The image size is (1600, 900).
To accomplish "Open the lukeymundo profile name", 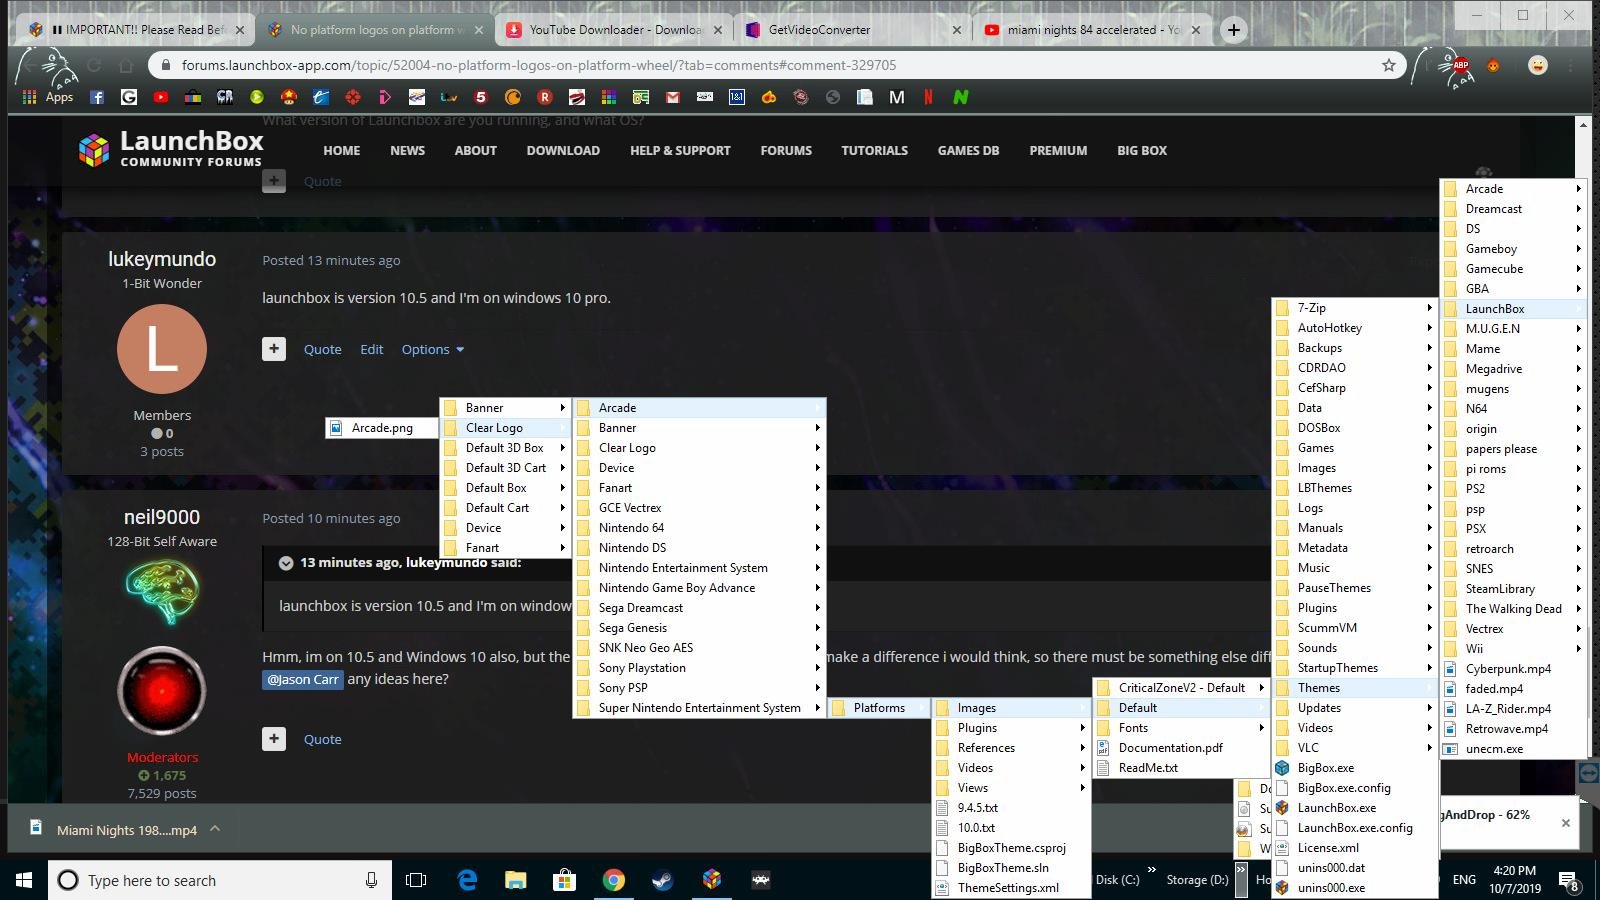I will pos(162,259).
